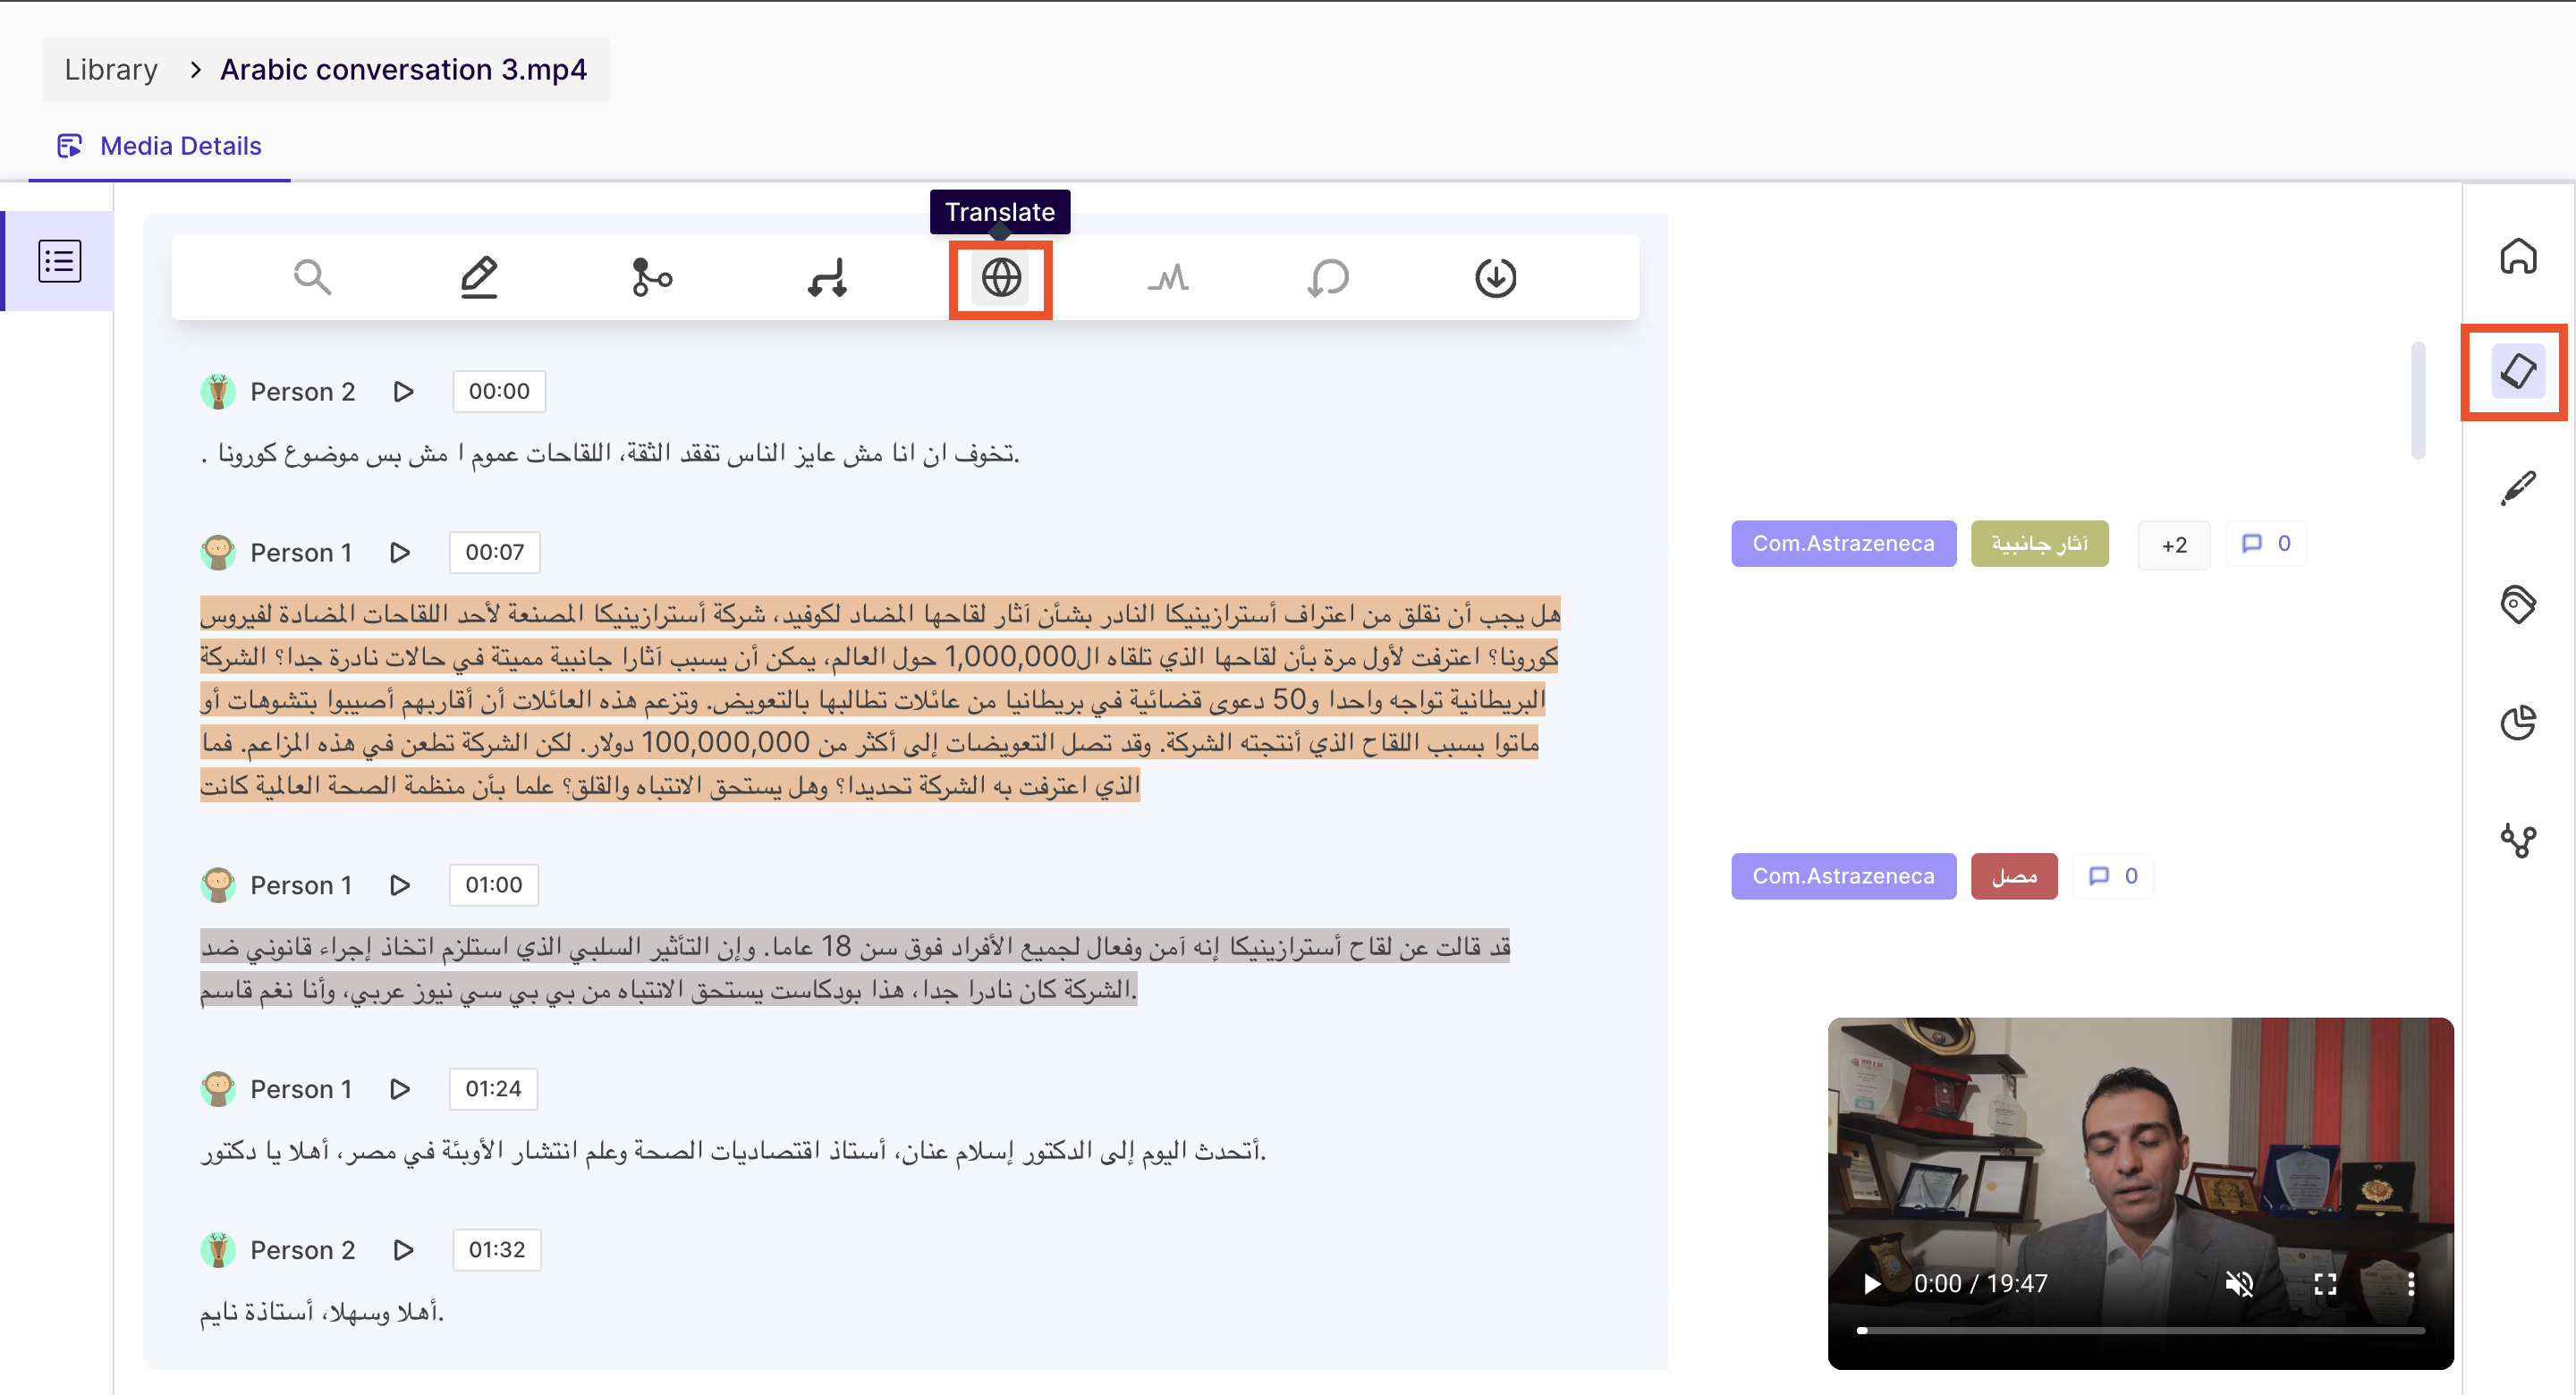2576x1395 pixels.
Task: Go to home in right sidebar
Action: pos(2518,256)
